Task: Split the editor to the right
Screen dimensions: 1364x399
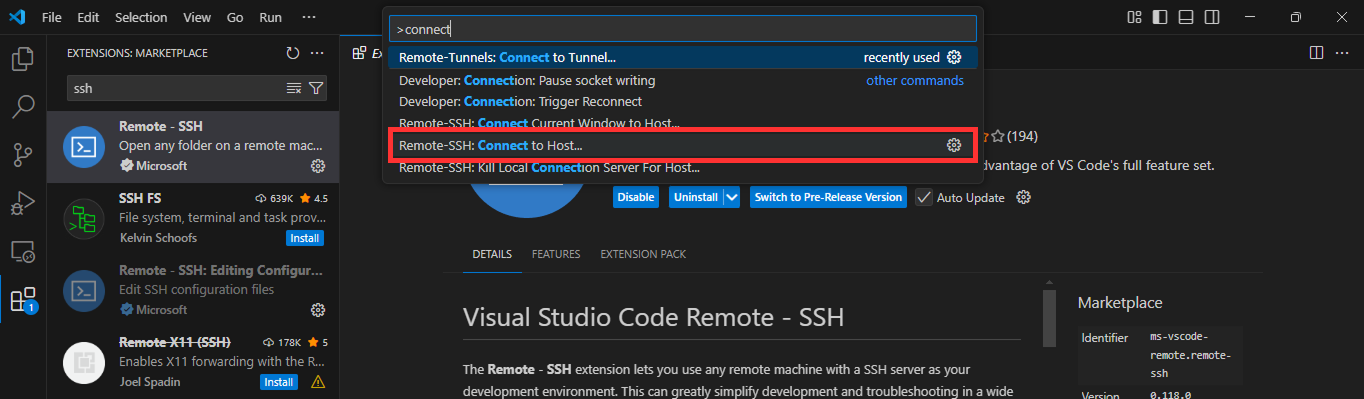Action: (1316, 52)
